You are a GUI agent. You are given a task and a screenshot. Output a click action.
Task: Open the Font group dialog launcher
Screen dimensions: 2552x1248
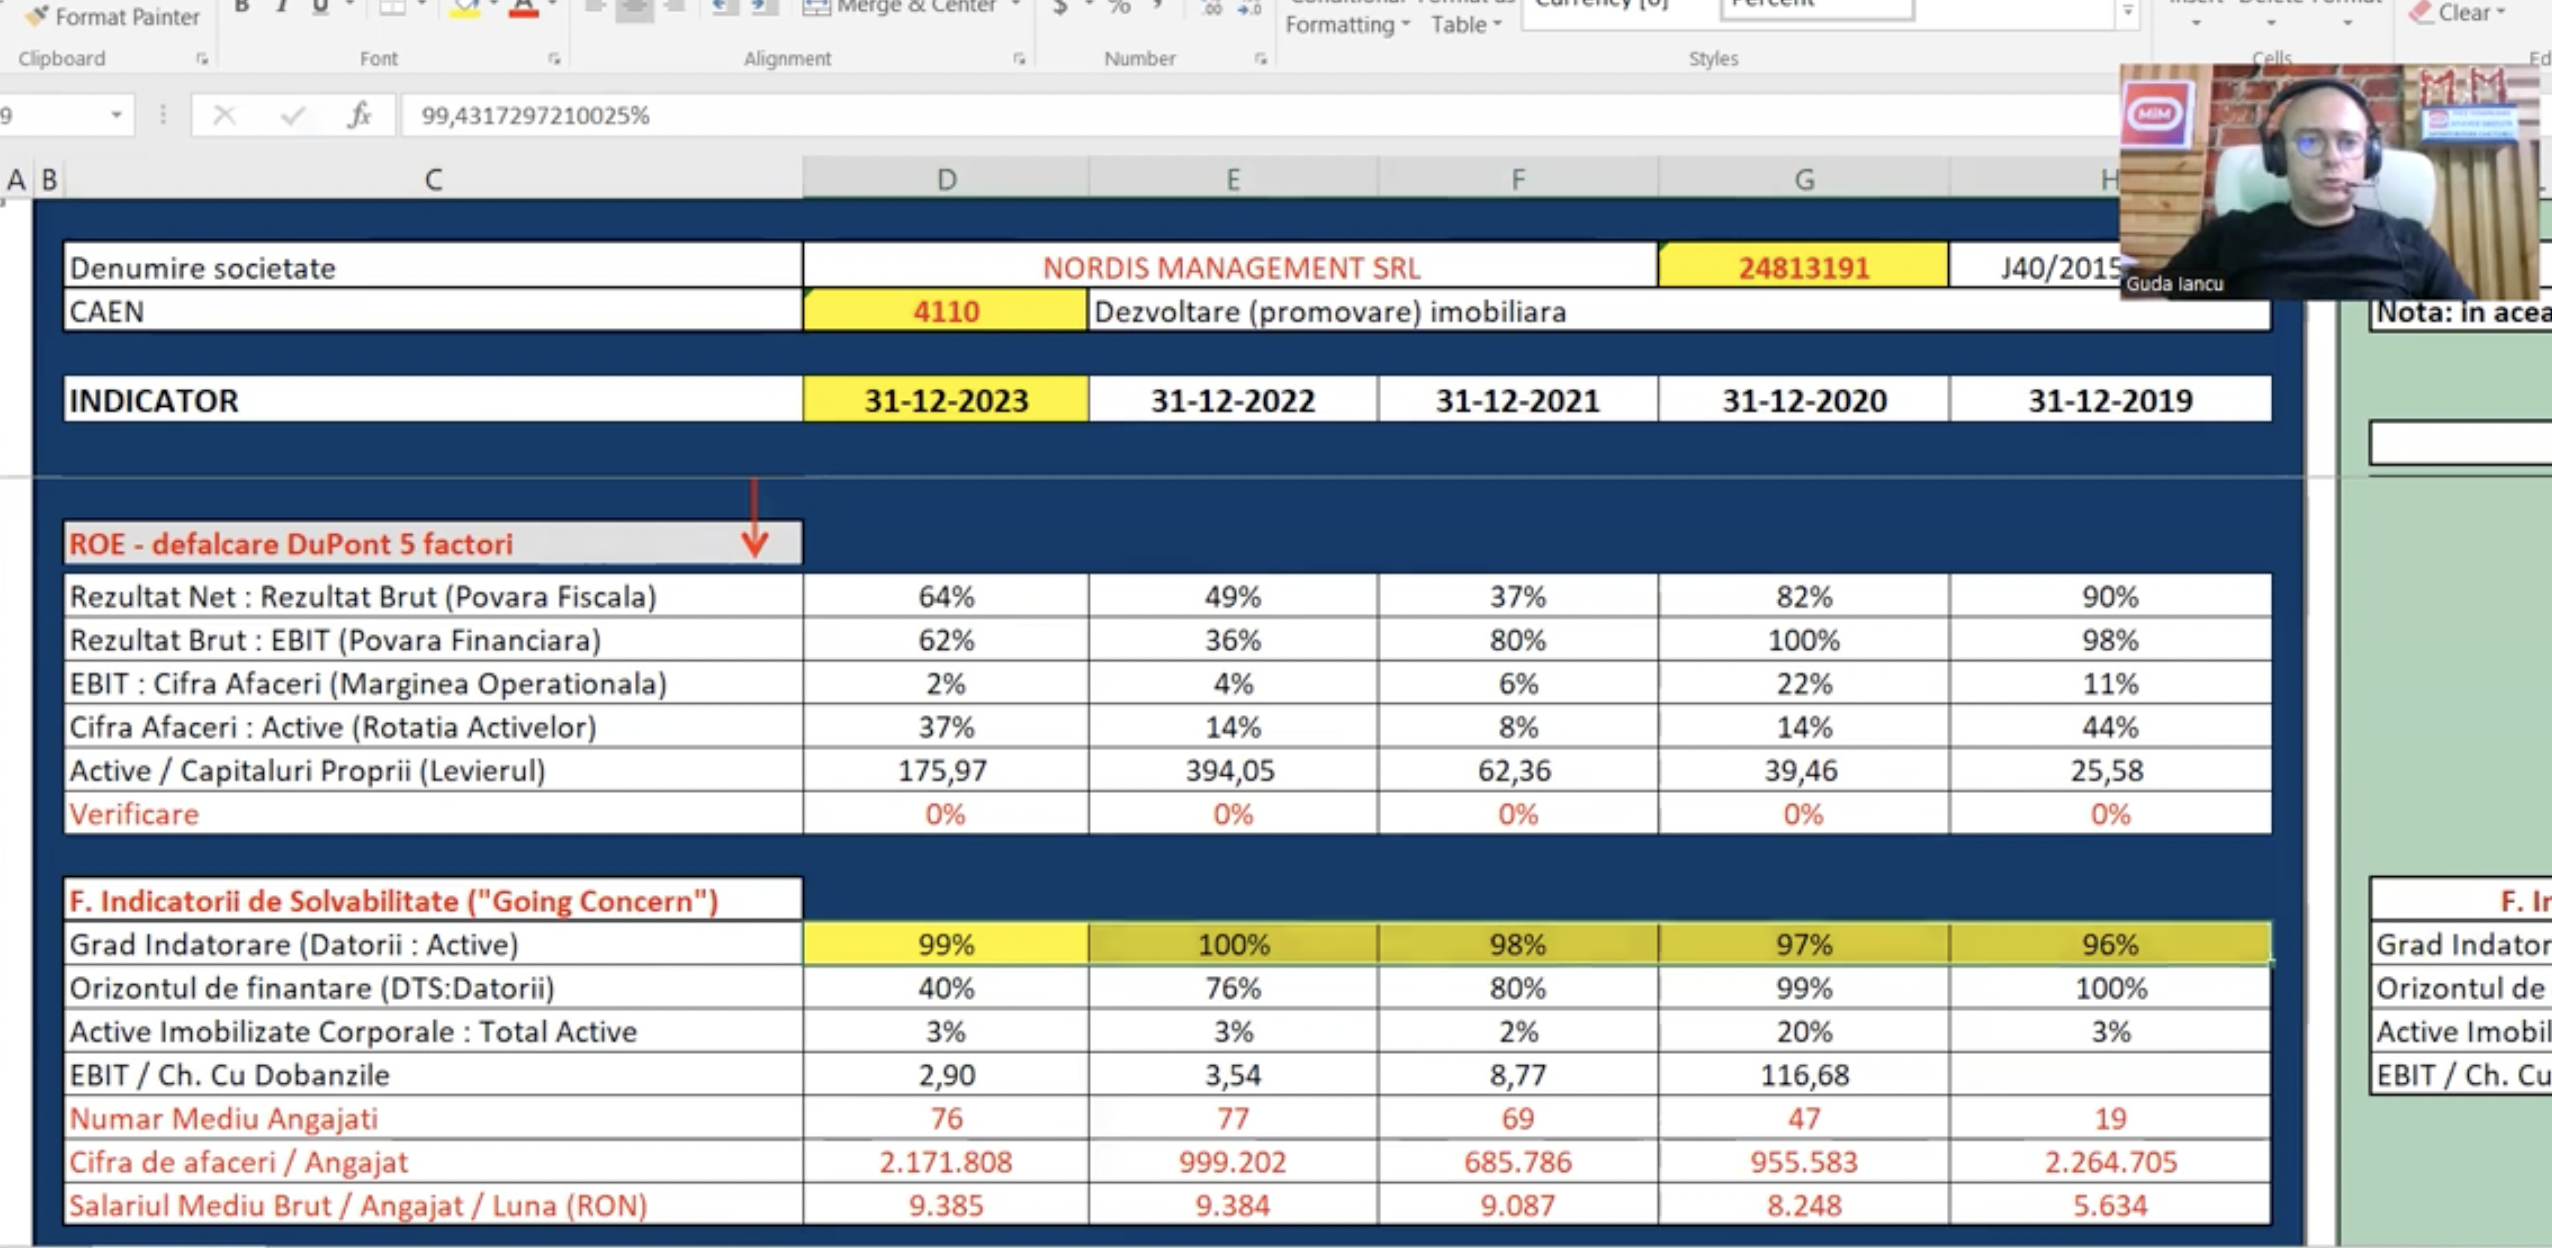point(554,59)
